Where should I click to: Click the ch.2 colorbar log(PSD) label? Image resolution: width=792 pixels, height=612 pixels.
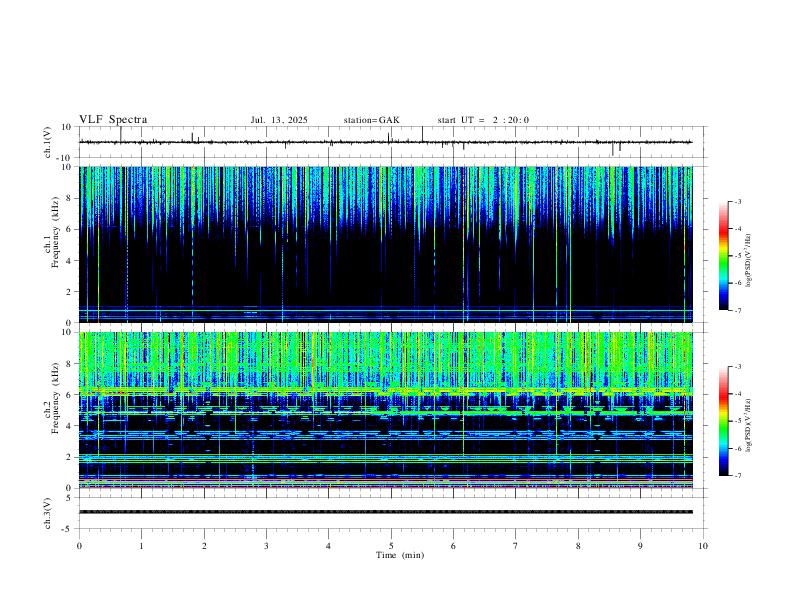[749, 425]
